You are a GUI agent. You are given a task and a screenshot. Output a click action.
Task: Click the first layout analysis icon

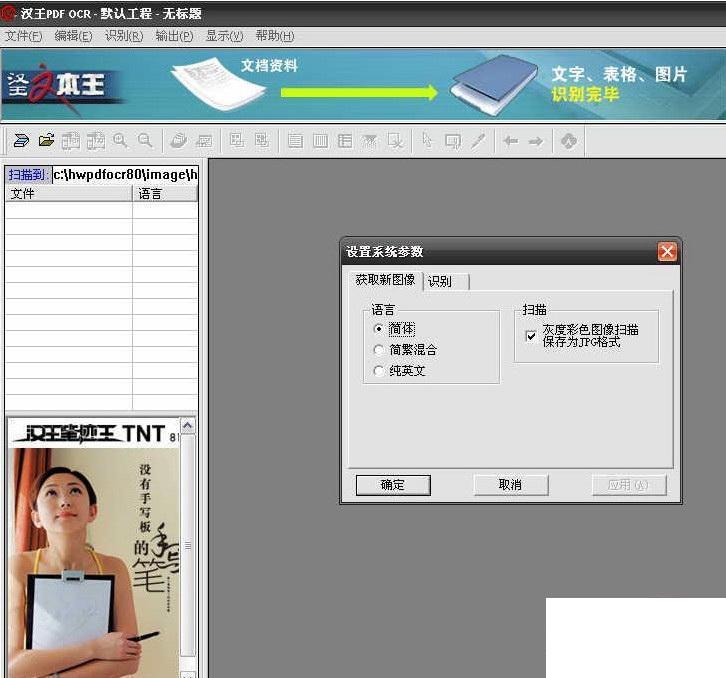pos(237,140)
